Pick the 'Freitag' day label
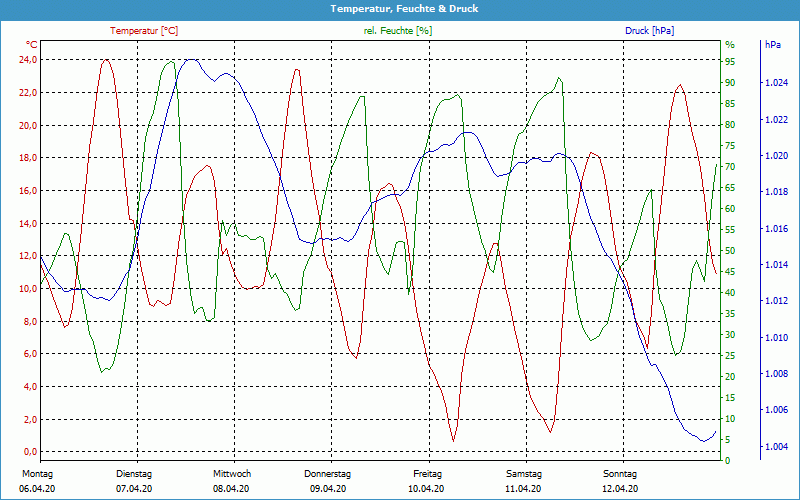Viewport: 800px width, 500px height. (x=427, y=474)
